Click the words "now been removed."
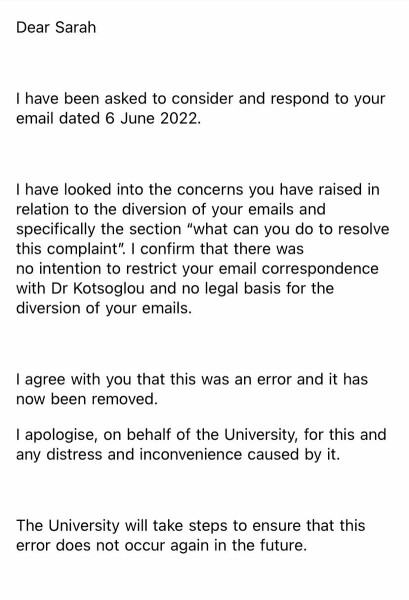409x600 pixels. (x=87, y=399)
